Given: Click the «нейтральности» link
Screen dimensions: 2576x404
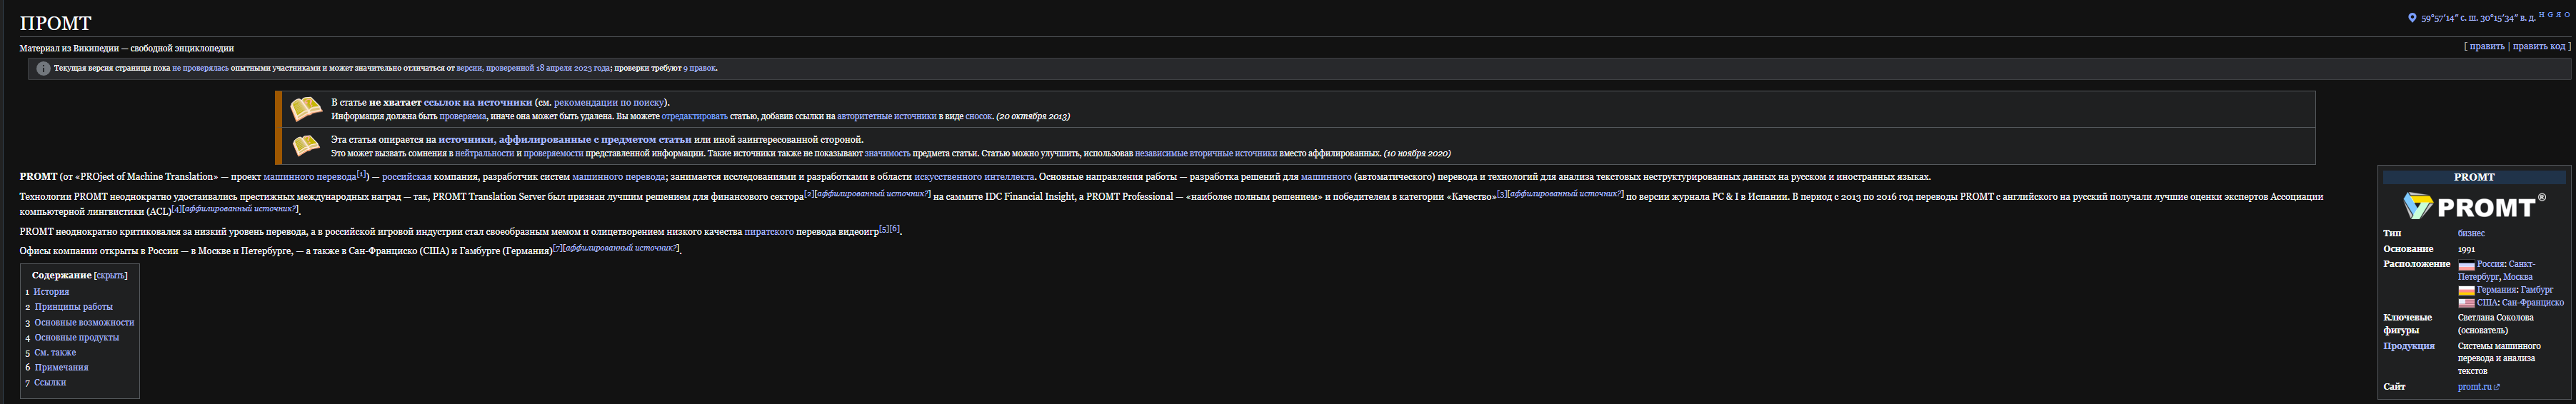Looking at the screenshot, I should pyautogui.click(x=484, y=154).
